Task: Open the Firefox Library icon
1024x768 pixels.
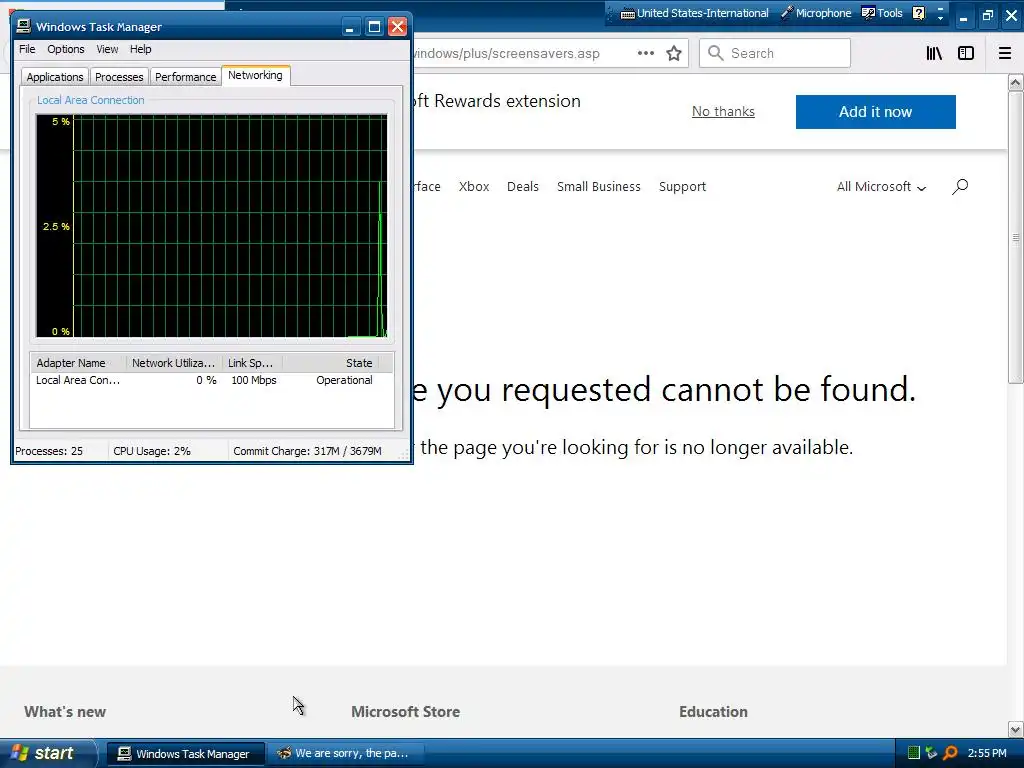Action: [x=934, y=53]
